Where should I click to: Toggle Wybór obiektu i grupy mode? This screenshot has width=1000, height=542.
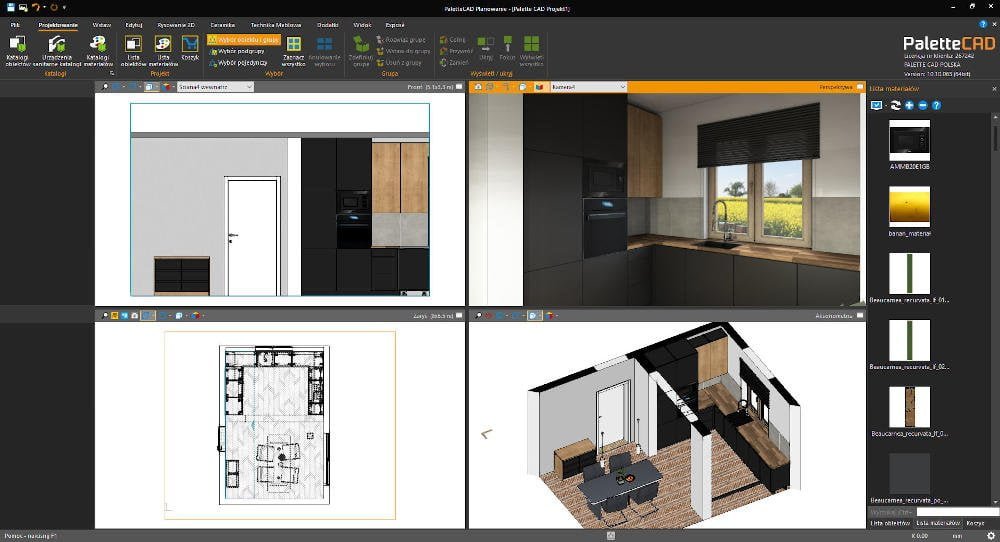pyautogui.click(x=244, y=39)
